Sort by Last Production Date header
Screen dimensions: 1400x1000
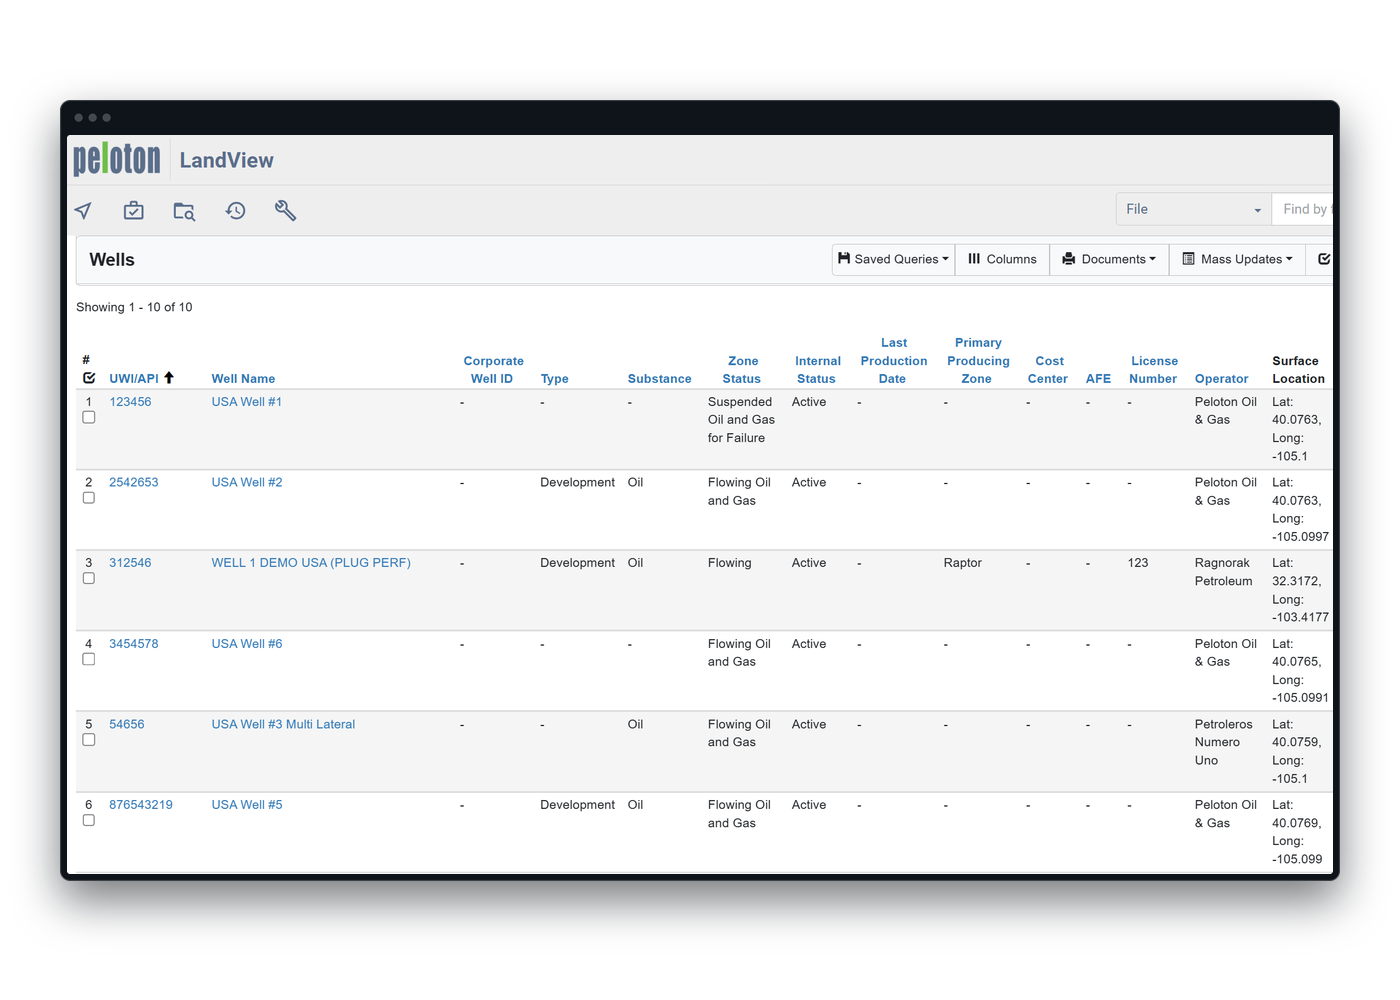coord(894,361)
